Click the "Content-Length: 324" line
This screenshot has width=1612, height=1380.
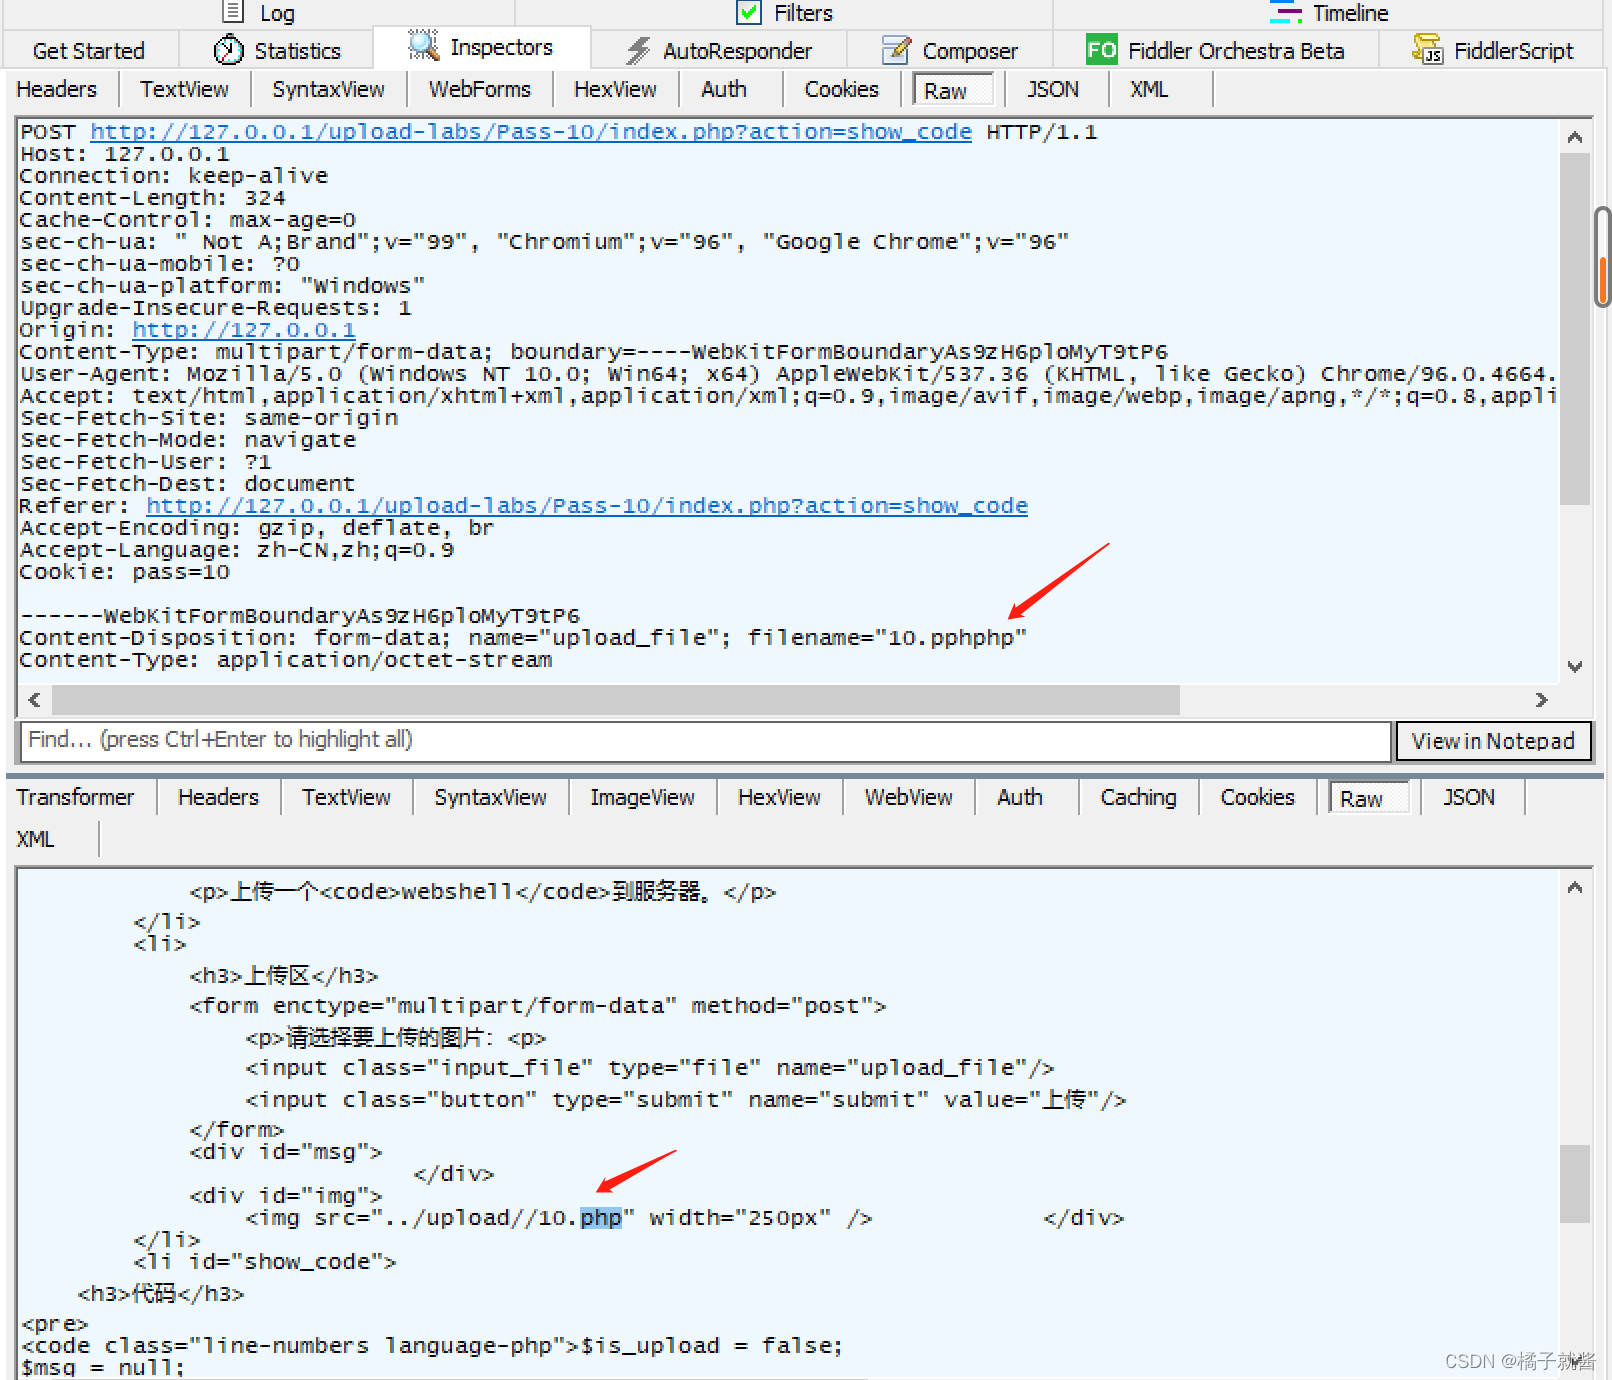(153, 198)
